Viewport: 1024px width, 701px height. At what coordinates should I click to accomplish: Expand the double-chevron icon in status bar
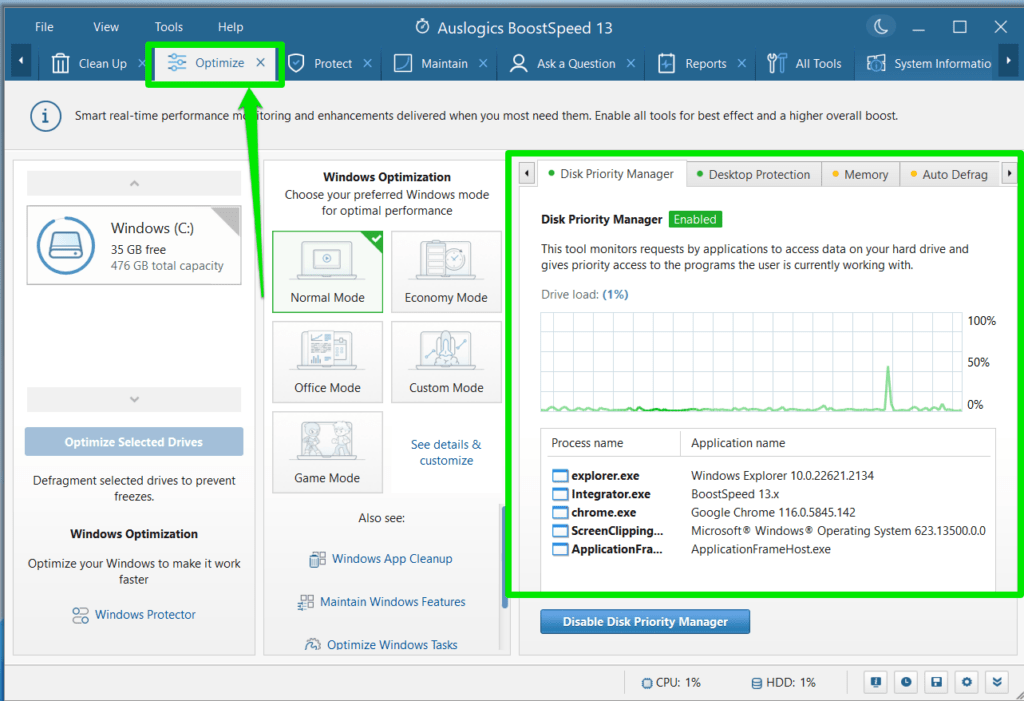click(x=996, y=682)
